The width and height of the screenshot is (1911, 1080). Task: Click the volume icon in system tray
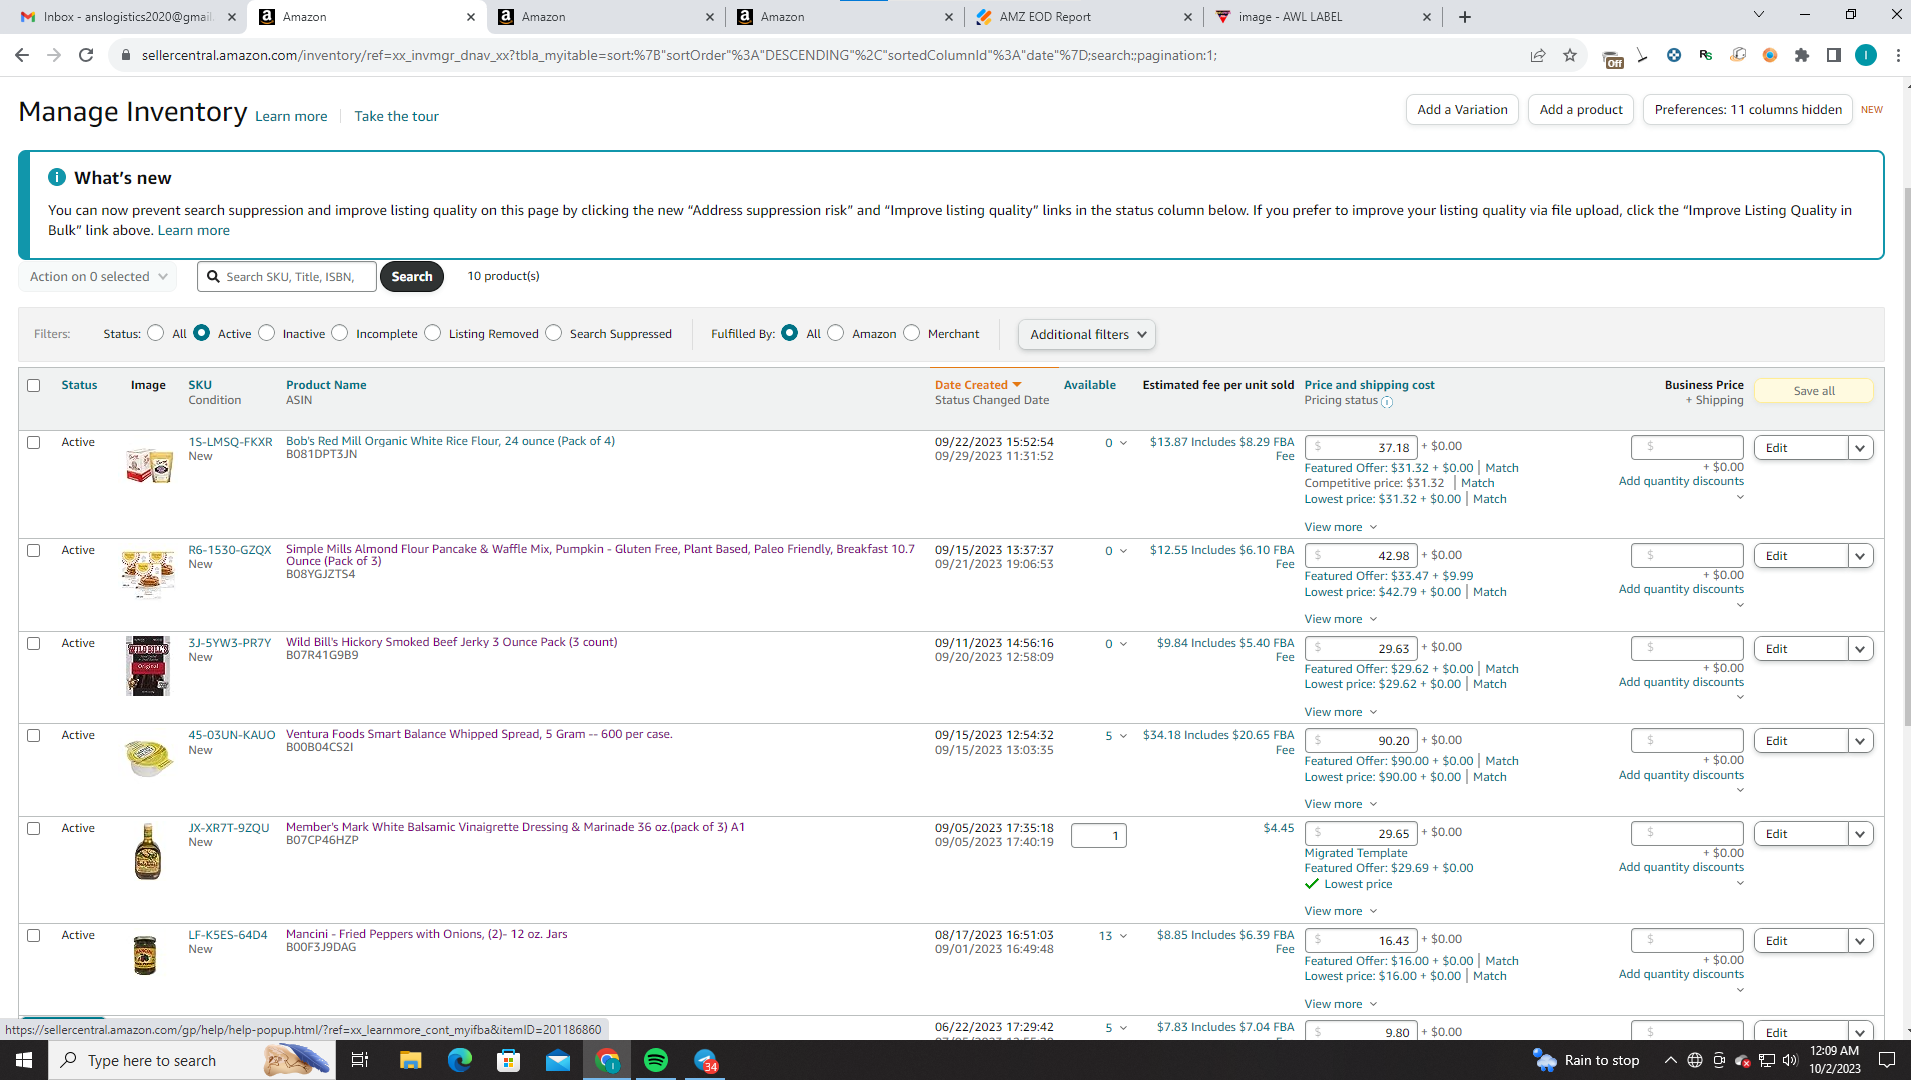(1790, 1060)
